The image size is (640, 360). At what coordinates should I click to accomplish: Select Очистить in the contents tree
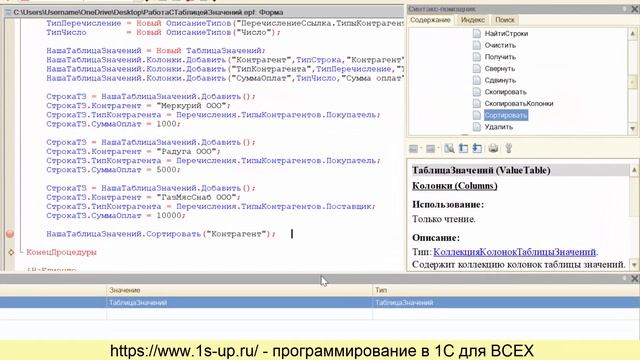point(500,45)
